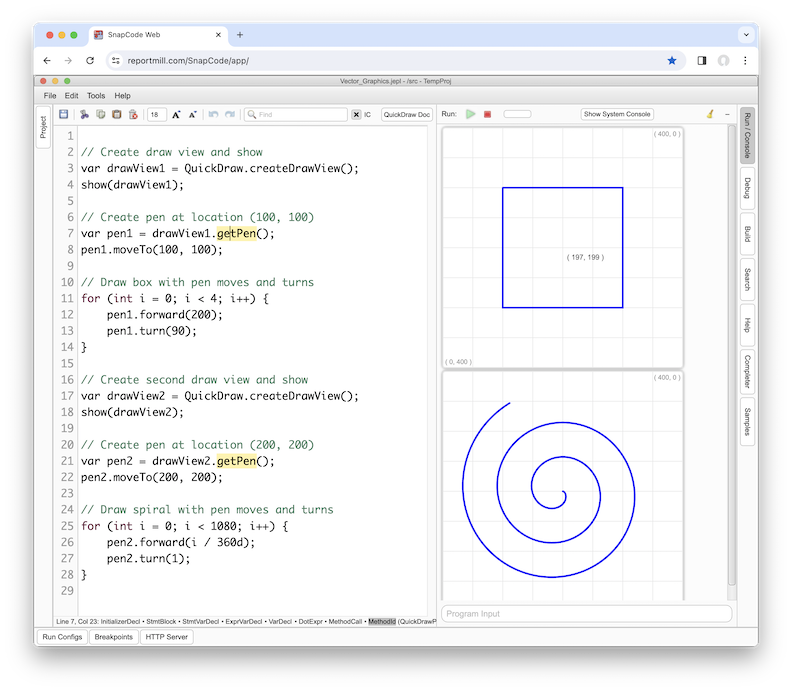Screen dimensions: 792x691
Task: Expand browser tab search chevron
Action: pos(746,35)
